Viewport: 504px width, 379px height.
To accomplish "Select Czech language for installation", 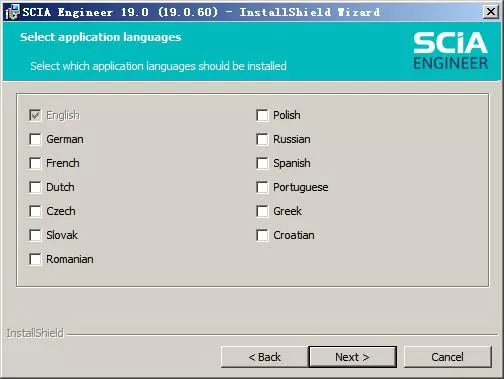I will pos(35,211).
